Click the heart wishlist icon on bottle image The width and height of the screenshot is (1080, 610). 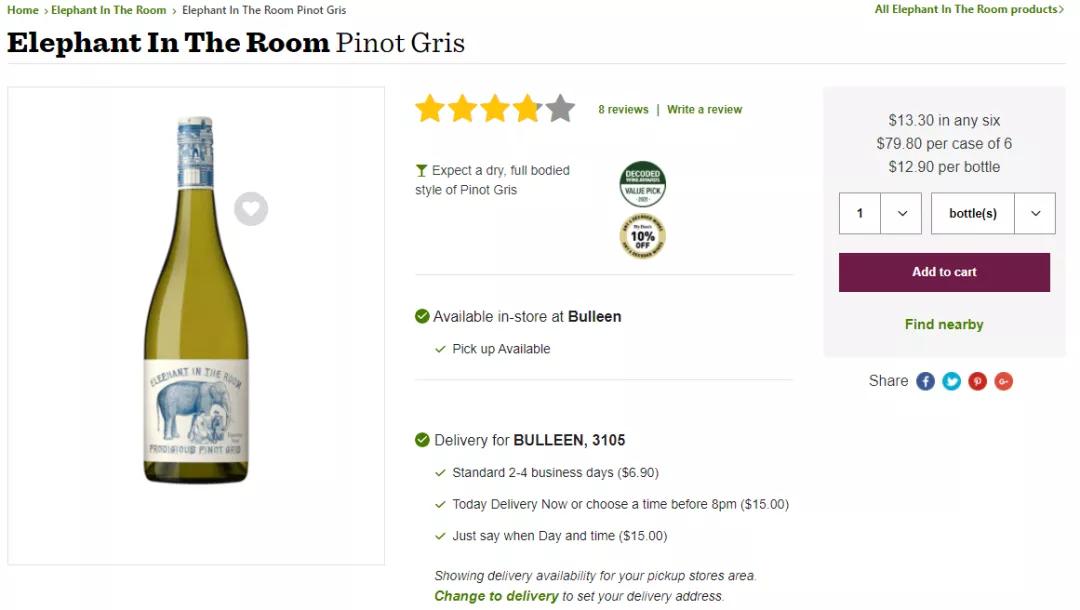pyautogui.click(x=251, y=209)
